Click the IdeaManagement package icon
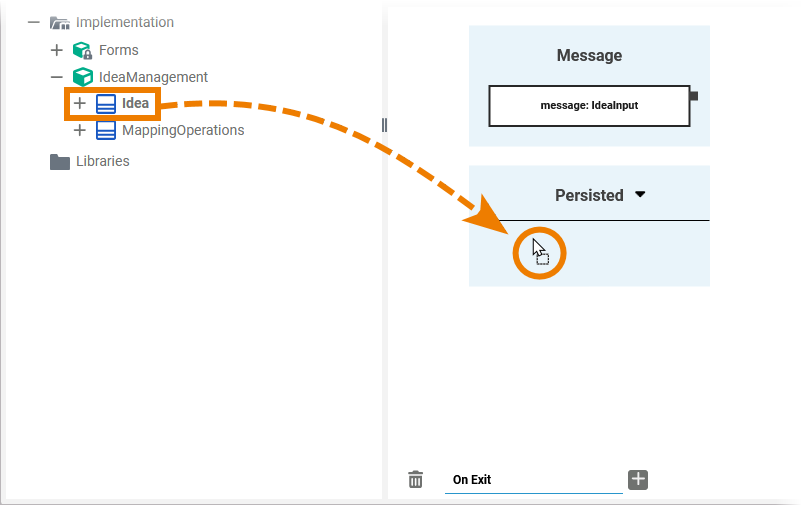Image resolution: width=802 pixels, height=505 pixels. 83,77
